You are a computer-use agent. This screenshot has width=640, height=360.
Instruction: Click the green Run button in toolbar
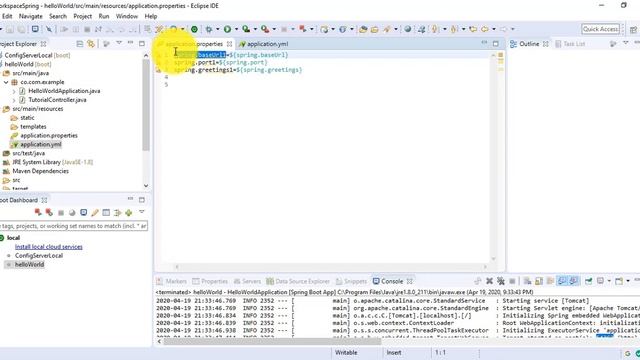227,29
